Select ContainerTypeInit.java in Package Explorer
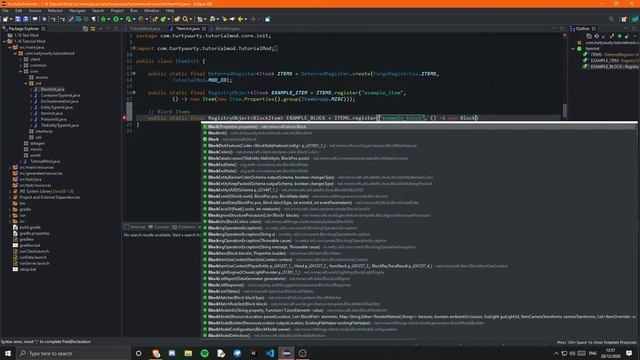 tap(60, 95)
